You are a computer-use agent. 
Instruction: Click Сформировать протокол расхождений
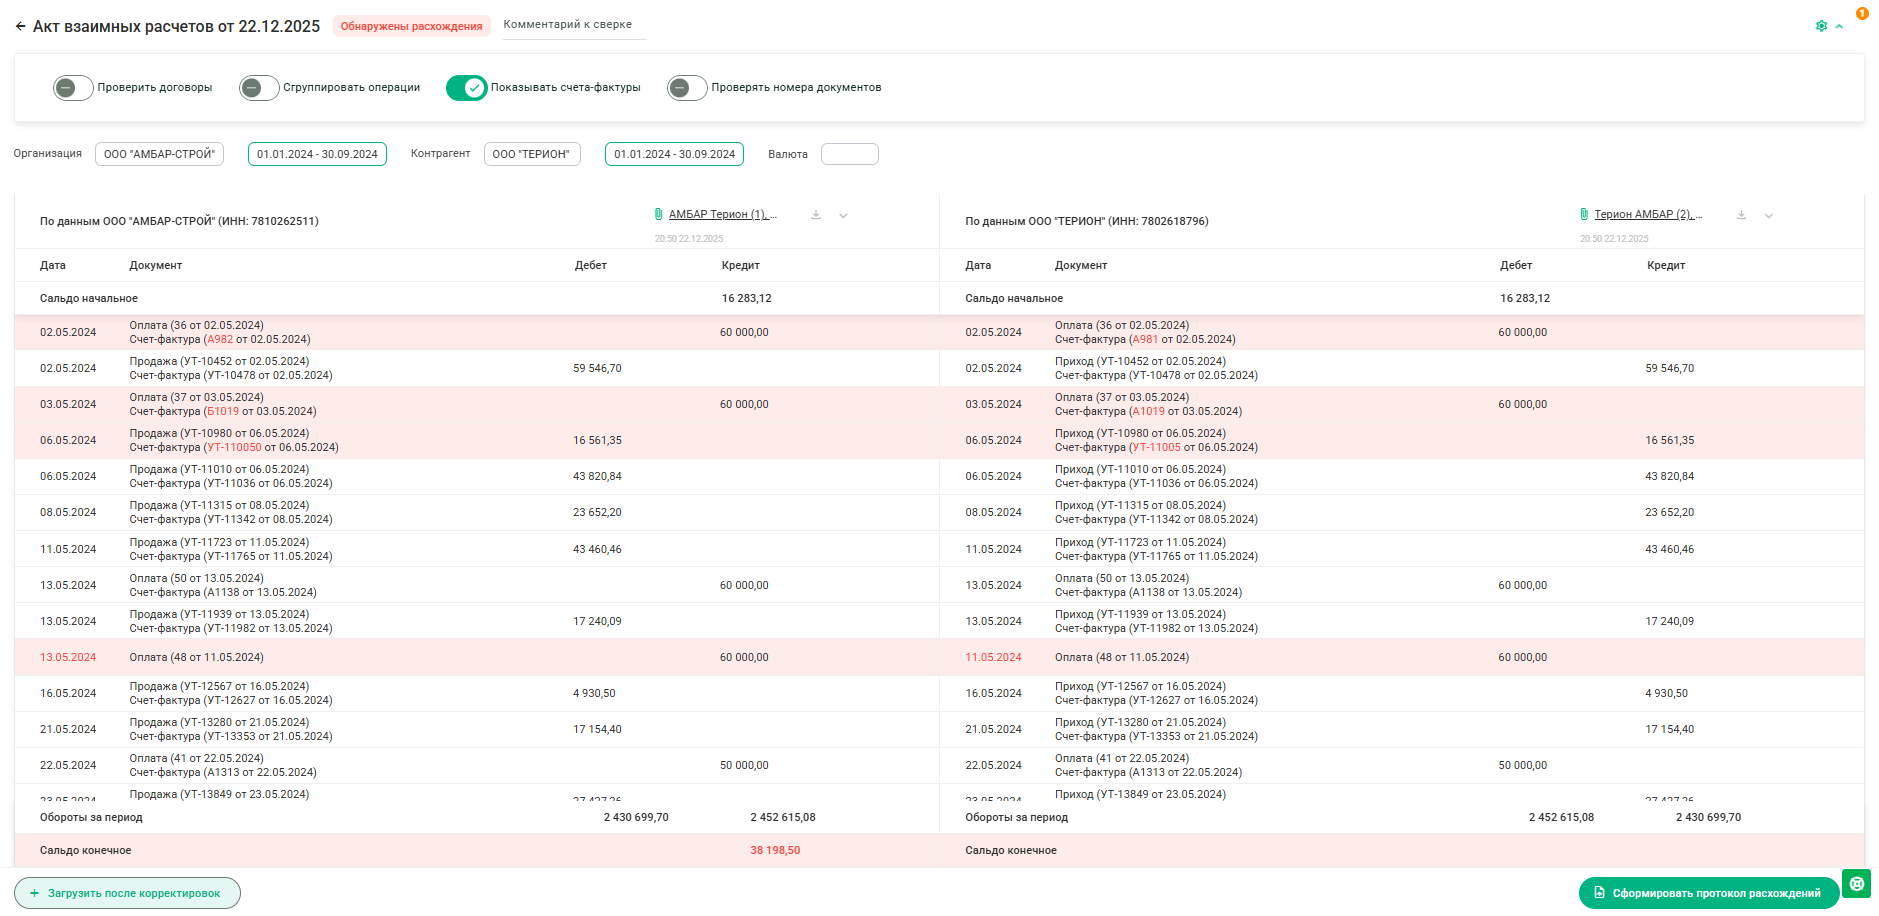1708,893
